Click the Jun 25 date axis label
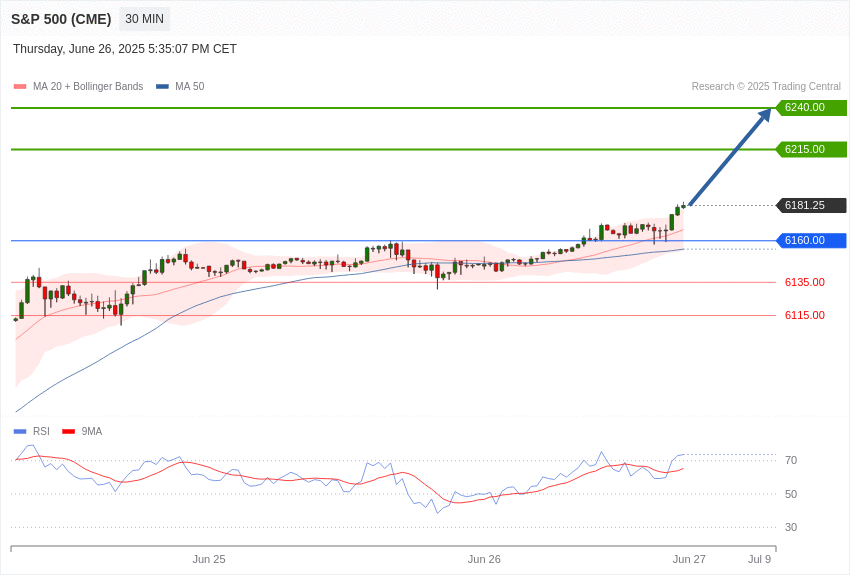The width and height of the screenshot is (850, 576). (x=209, y=559)
